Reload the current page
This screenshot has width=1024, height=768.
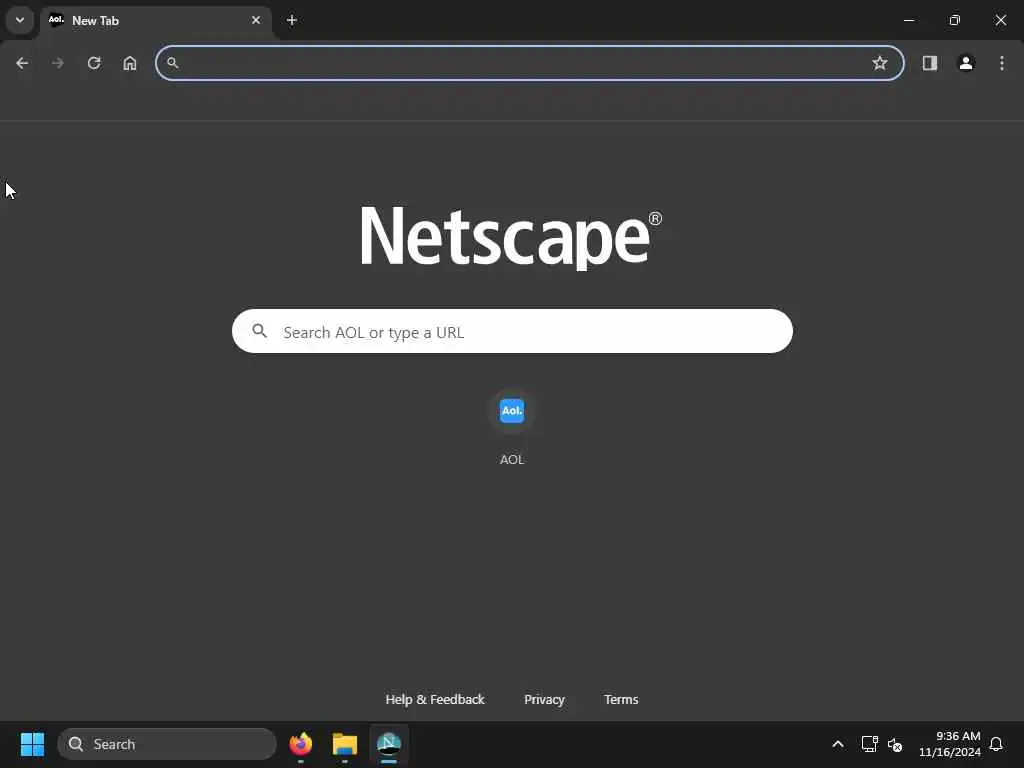click(94, 63)
